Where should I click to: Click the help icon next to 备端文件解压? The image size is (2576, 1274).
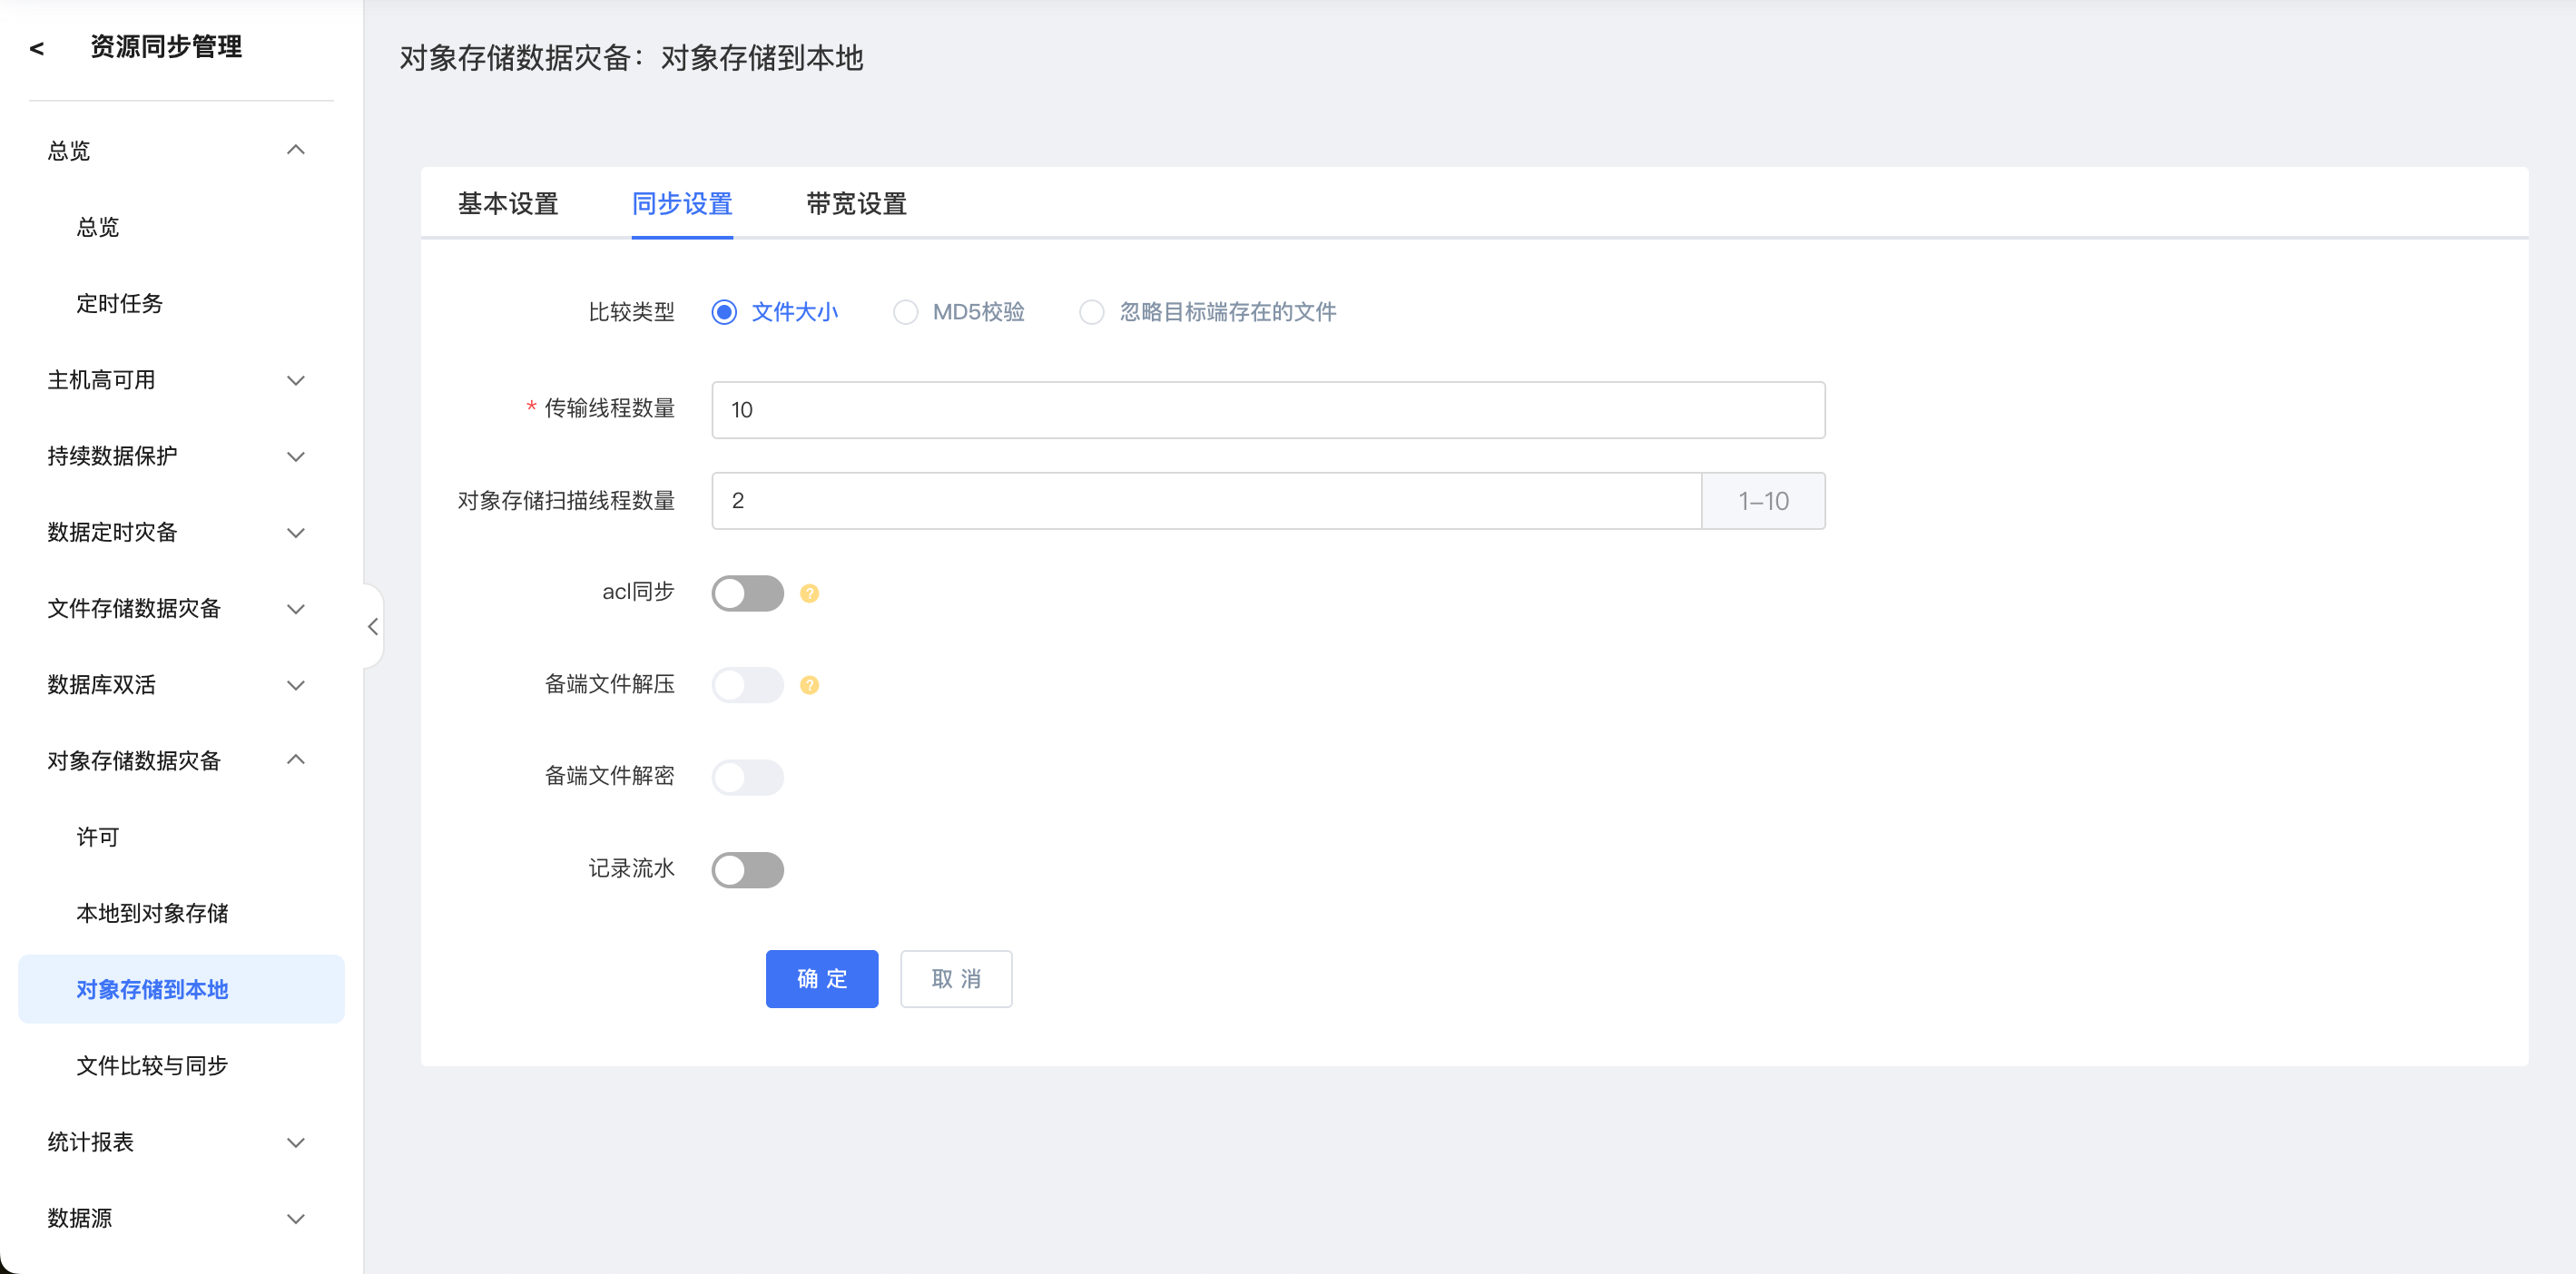(x=809, y=685)
